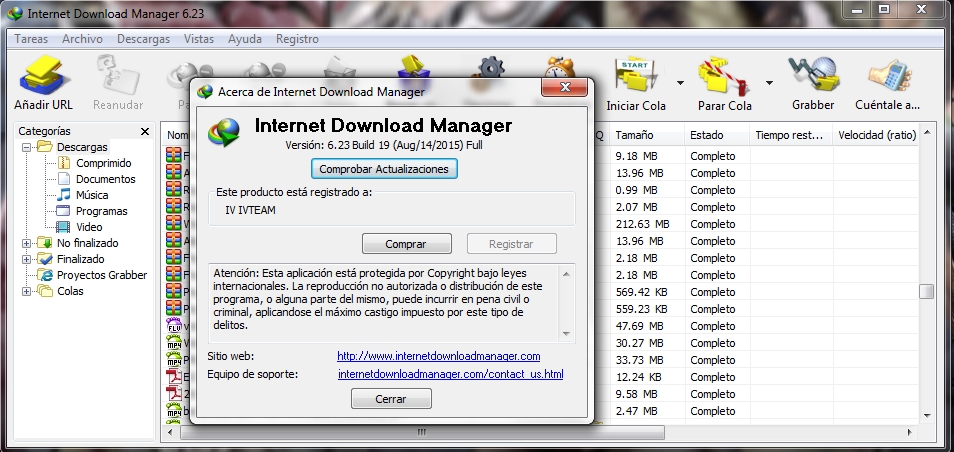Click the vertical scrollbar thumb of download list
Screen dimensions: 954x452
click(926, 291)
